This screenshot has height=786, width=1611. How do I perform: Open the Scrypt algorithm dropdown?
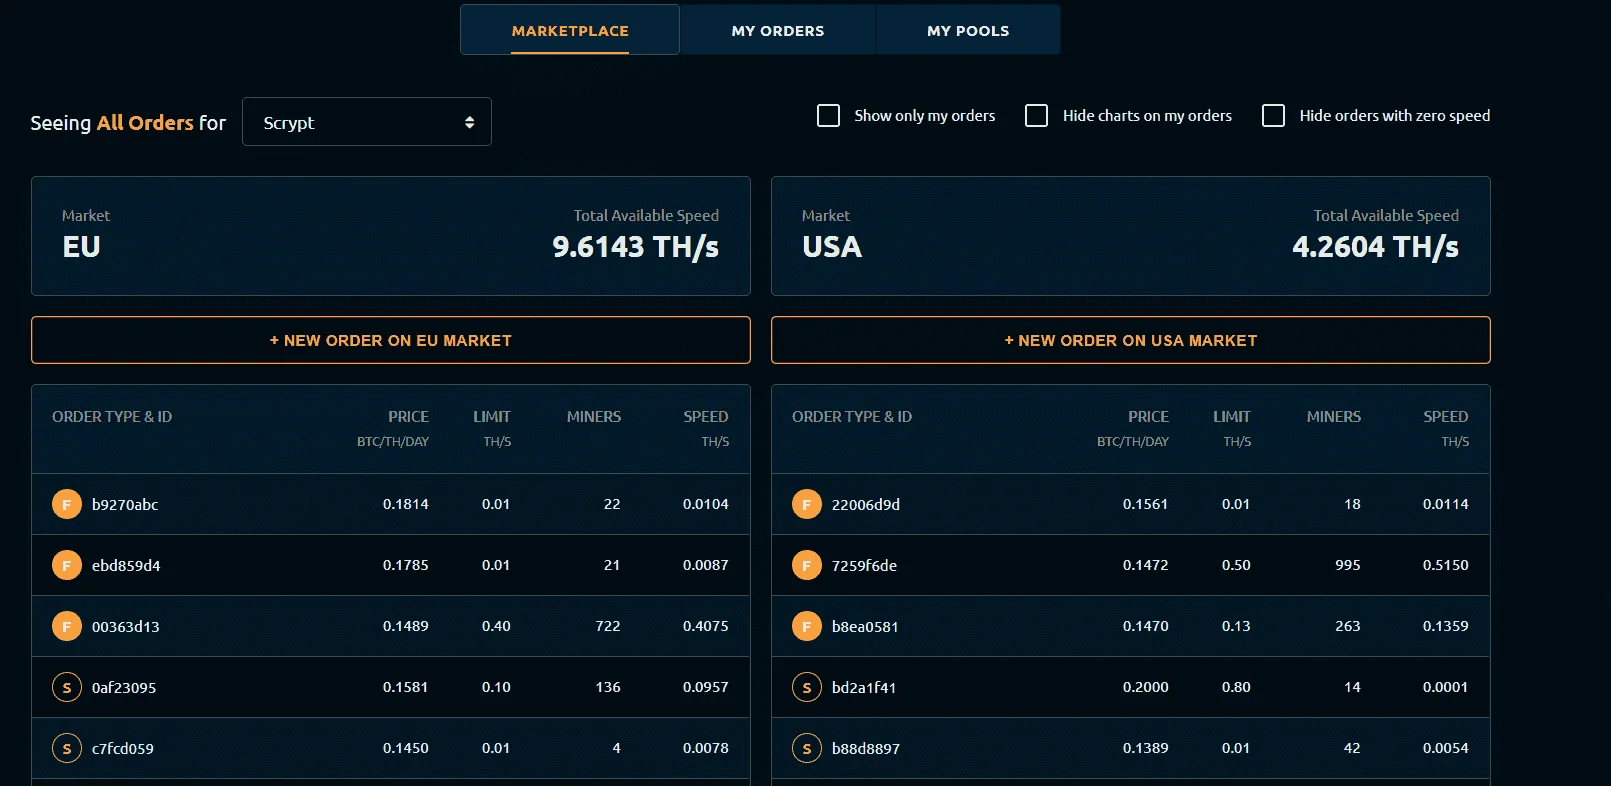(367, 122)
